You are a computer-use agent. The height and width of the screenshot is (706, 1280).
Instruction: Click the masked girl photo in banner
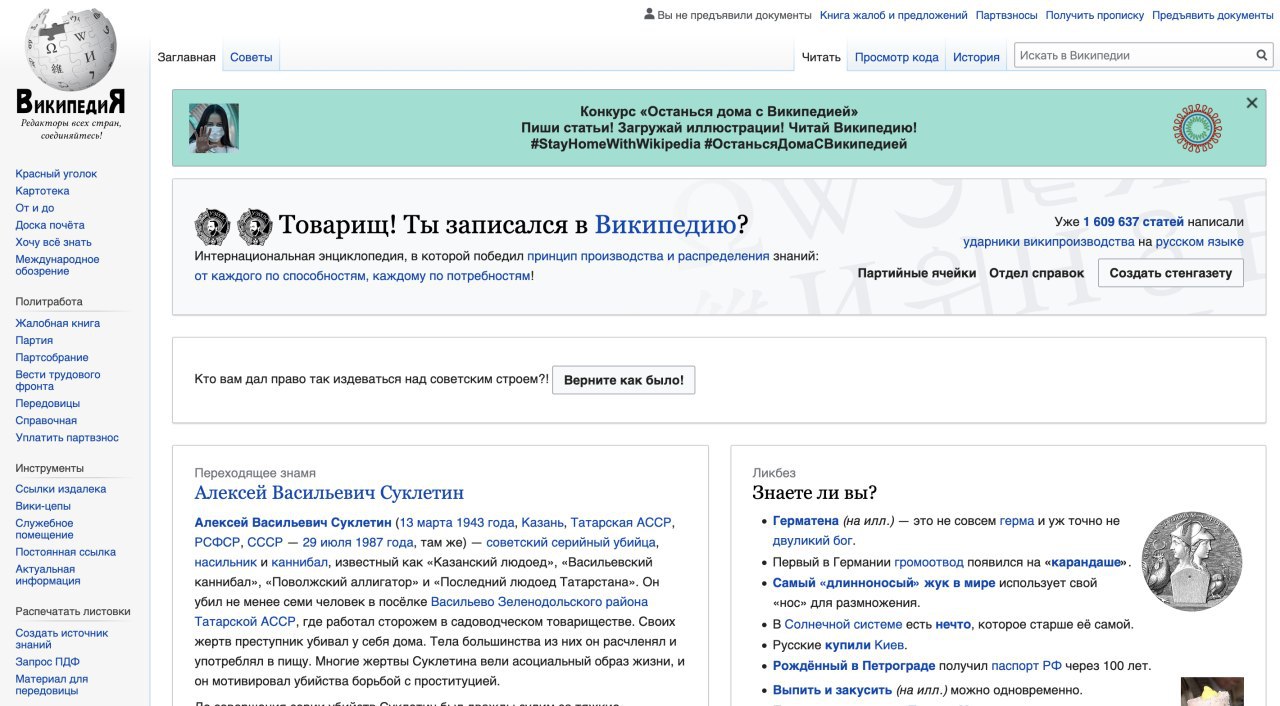214,128
